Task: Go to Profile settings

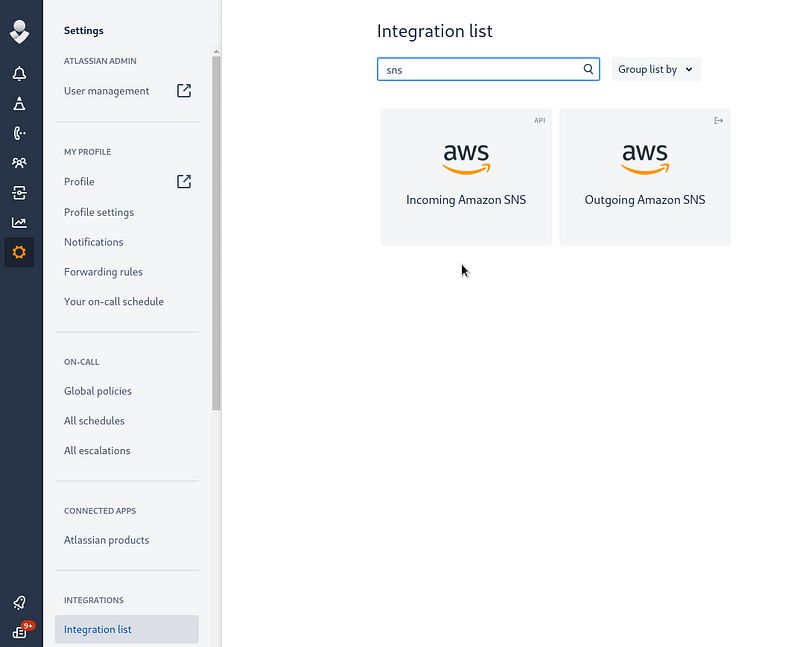Action: 99,212
